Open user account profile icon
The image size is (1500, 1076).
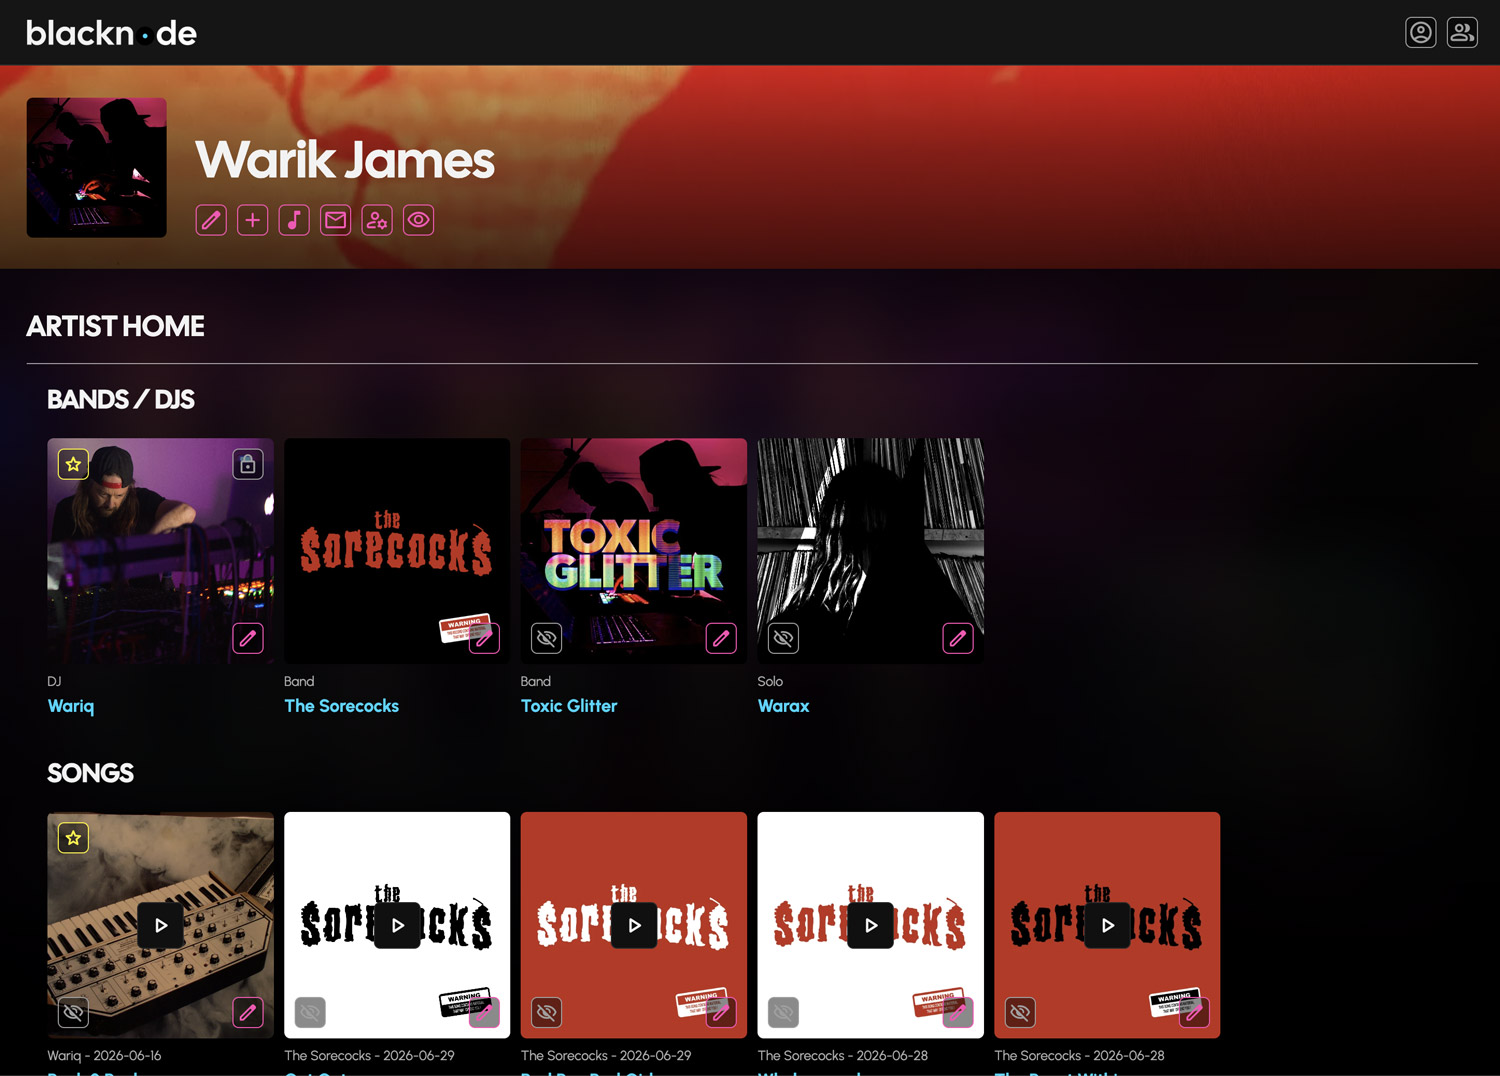(1420, 32)
